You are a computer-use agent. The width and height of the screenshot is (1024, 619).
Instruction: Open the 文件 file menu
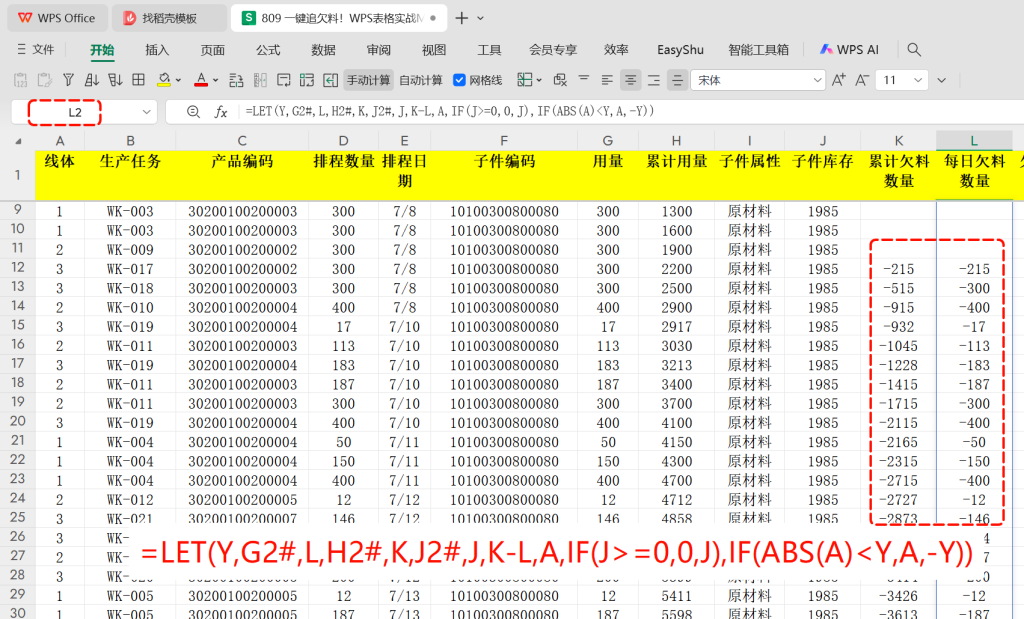(x=36, y=50)
